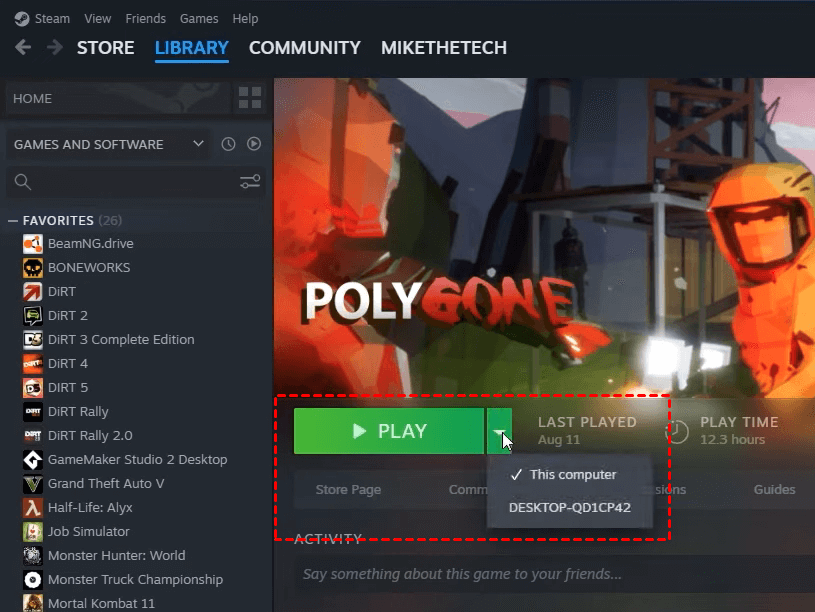
Task: Click the Mortal Kombat 11 icon
Action: click(x=33, y=603)
